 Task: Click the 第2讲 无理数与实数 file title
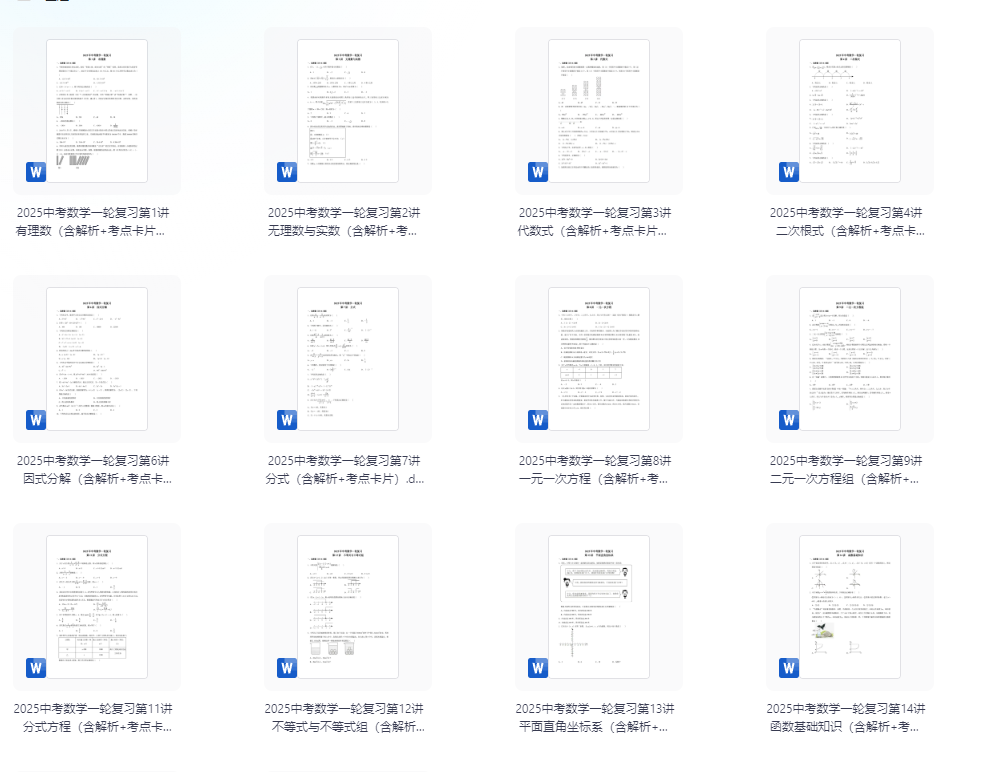click(x=343, y=221)
